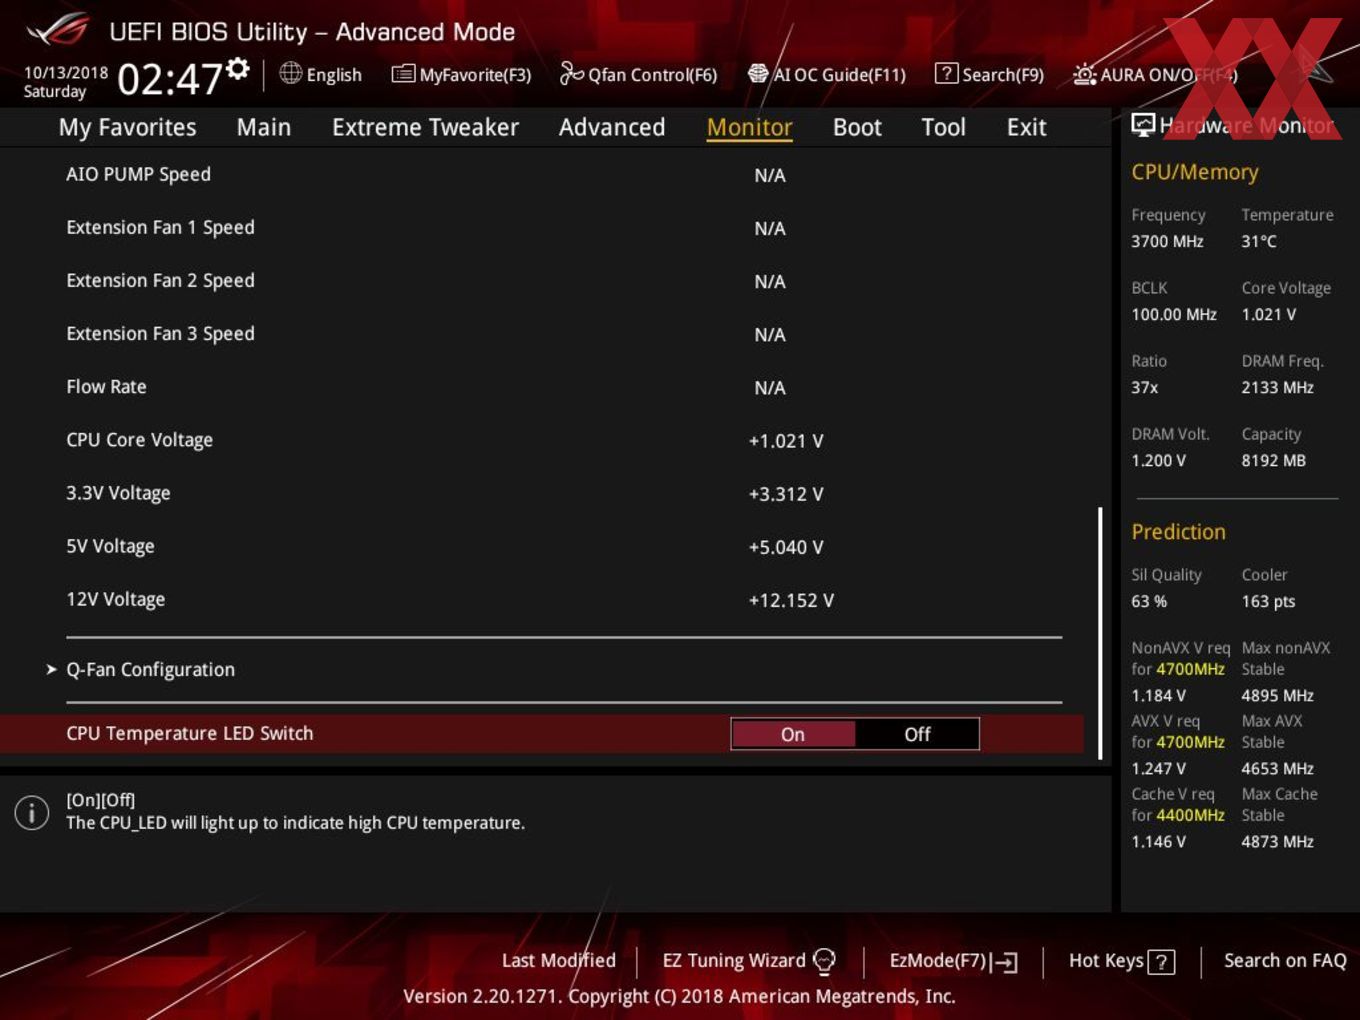Select Extension Fan 3 Speed label

[x=160, y=333]
